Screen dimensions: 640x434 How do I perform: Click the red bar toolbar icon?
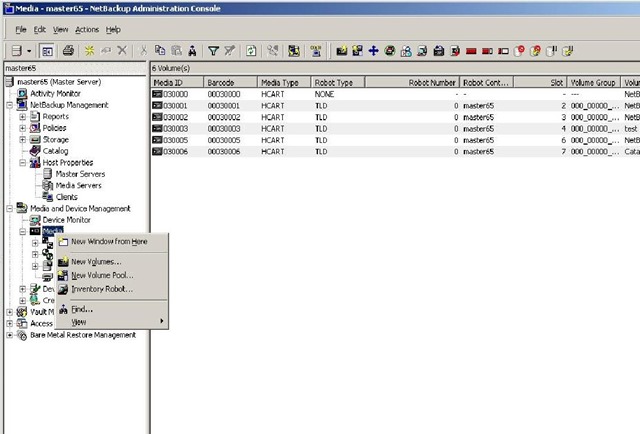pyautogui.click(x=471, y=51)
